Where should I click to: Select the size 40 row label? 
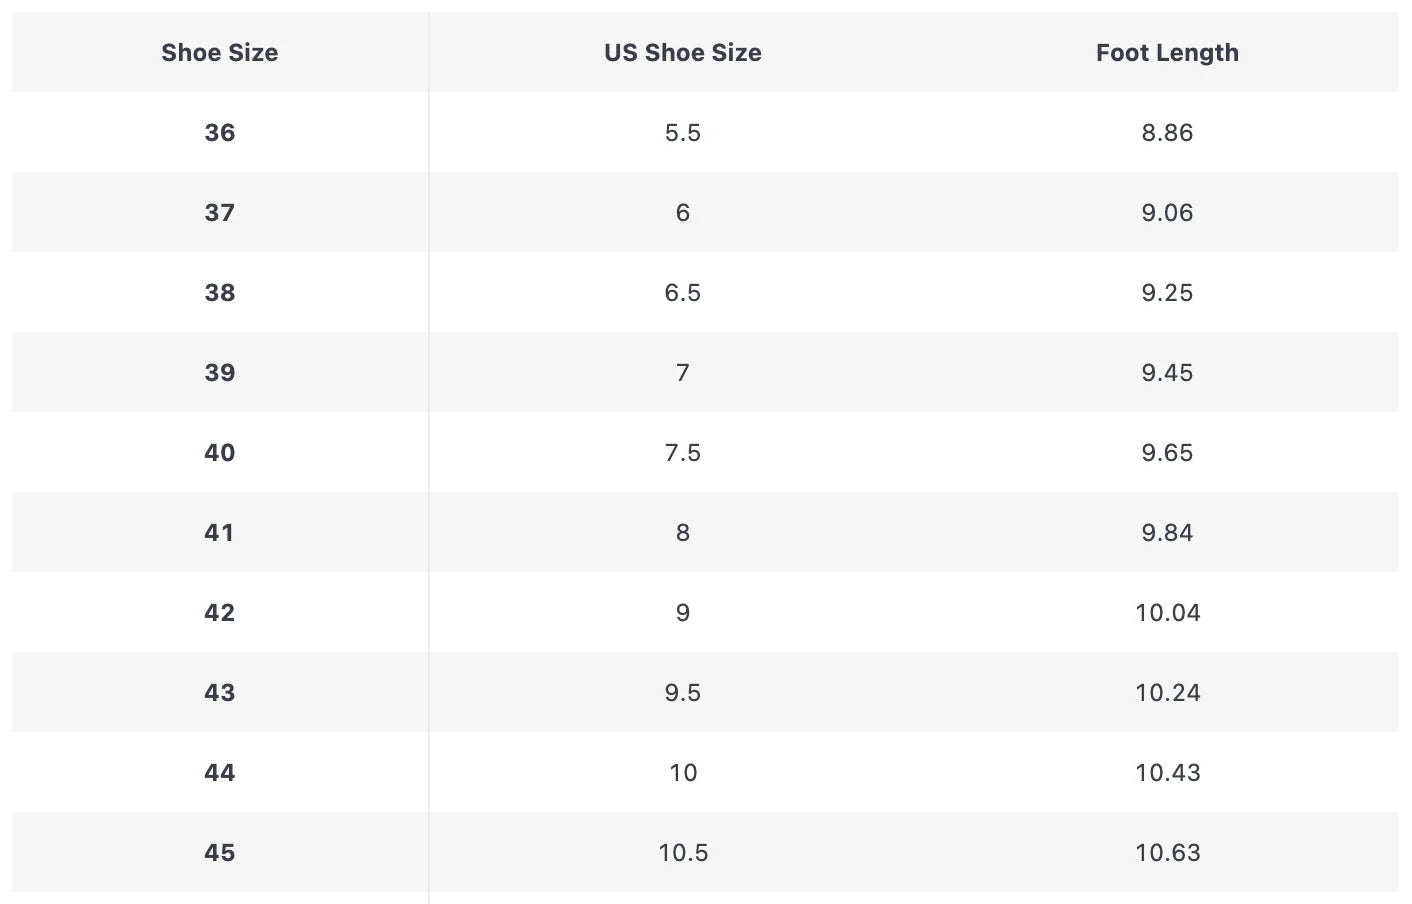[x=220, y=453]
